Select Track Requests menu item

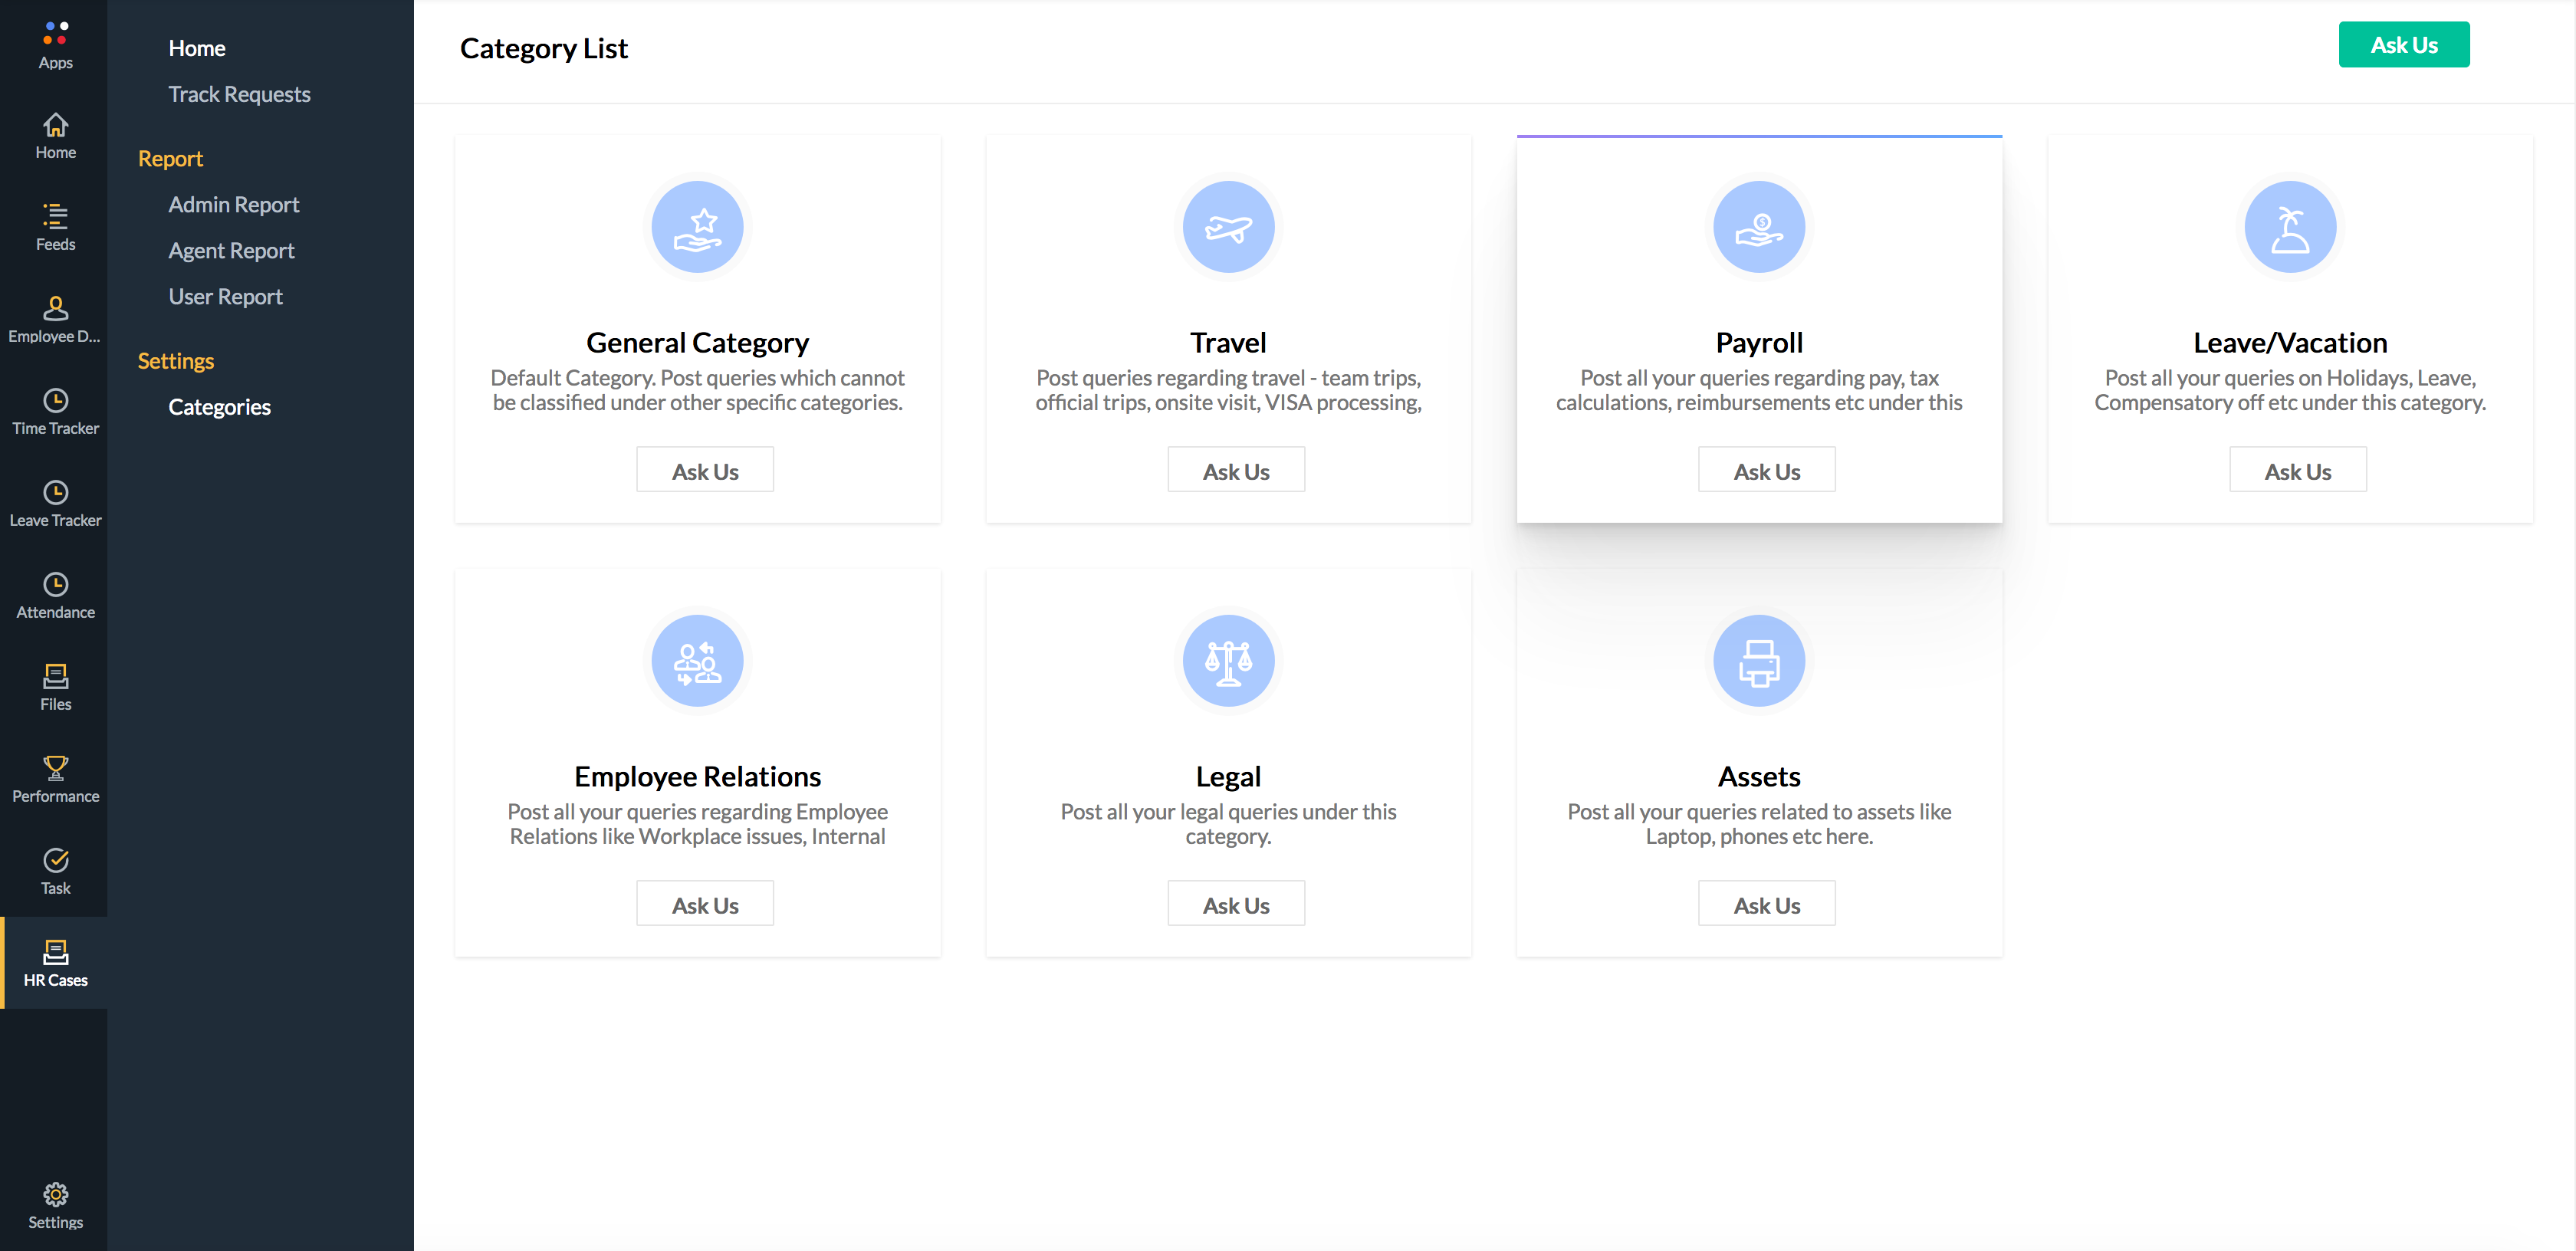pos(239,94)
